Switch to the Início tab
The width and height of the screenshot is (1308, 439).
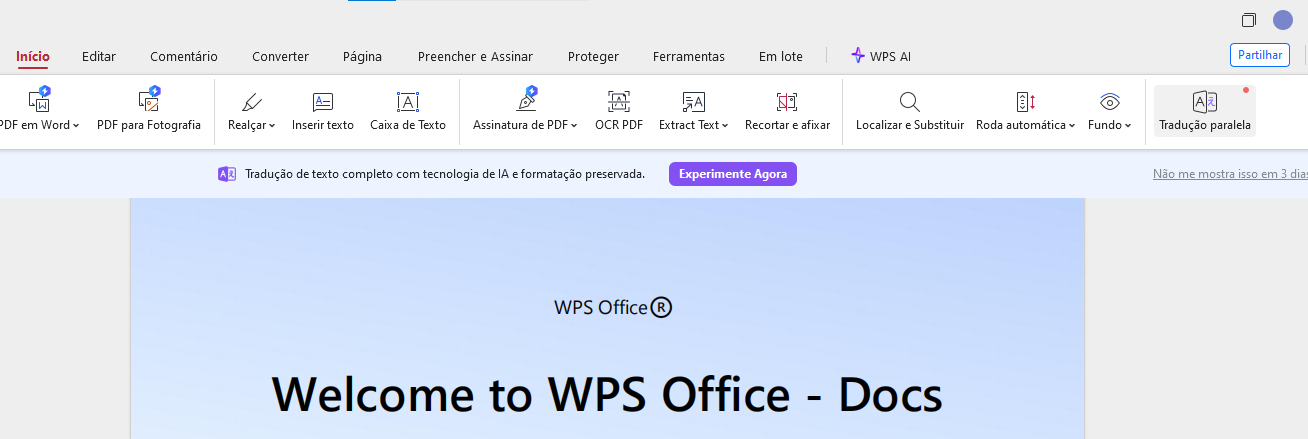pos(33,56)
